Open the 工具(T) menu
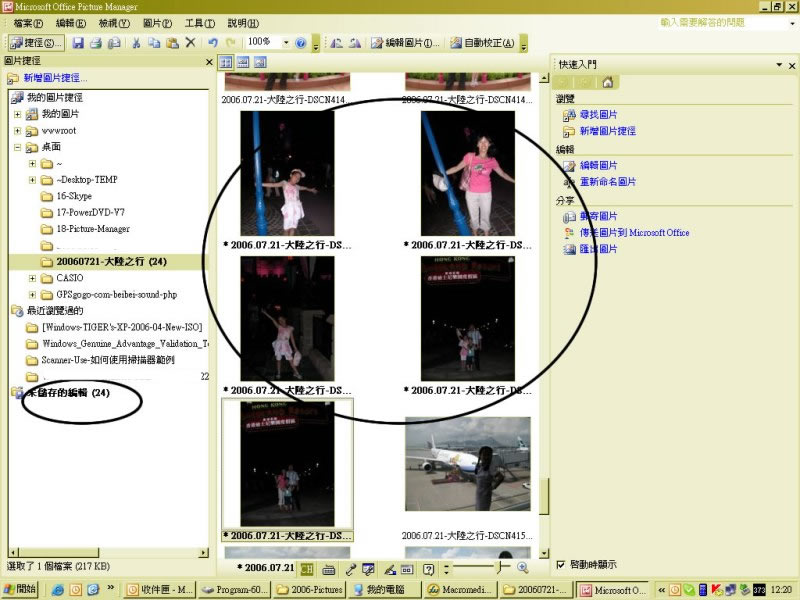This screenshot has height=600, width=800. click(200, 23)
